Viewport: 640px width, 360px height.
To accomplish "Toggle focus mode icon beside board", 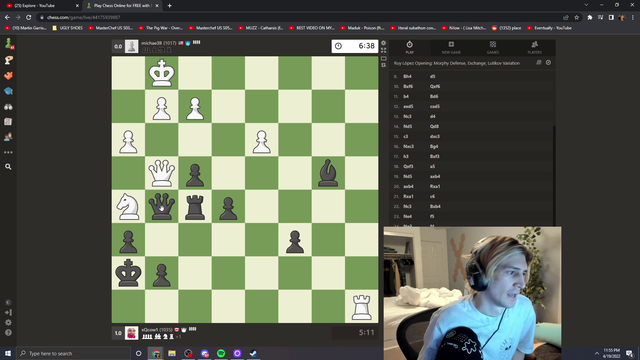I will 383,50.
